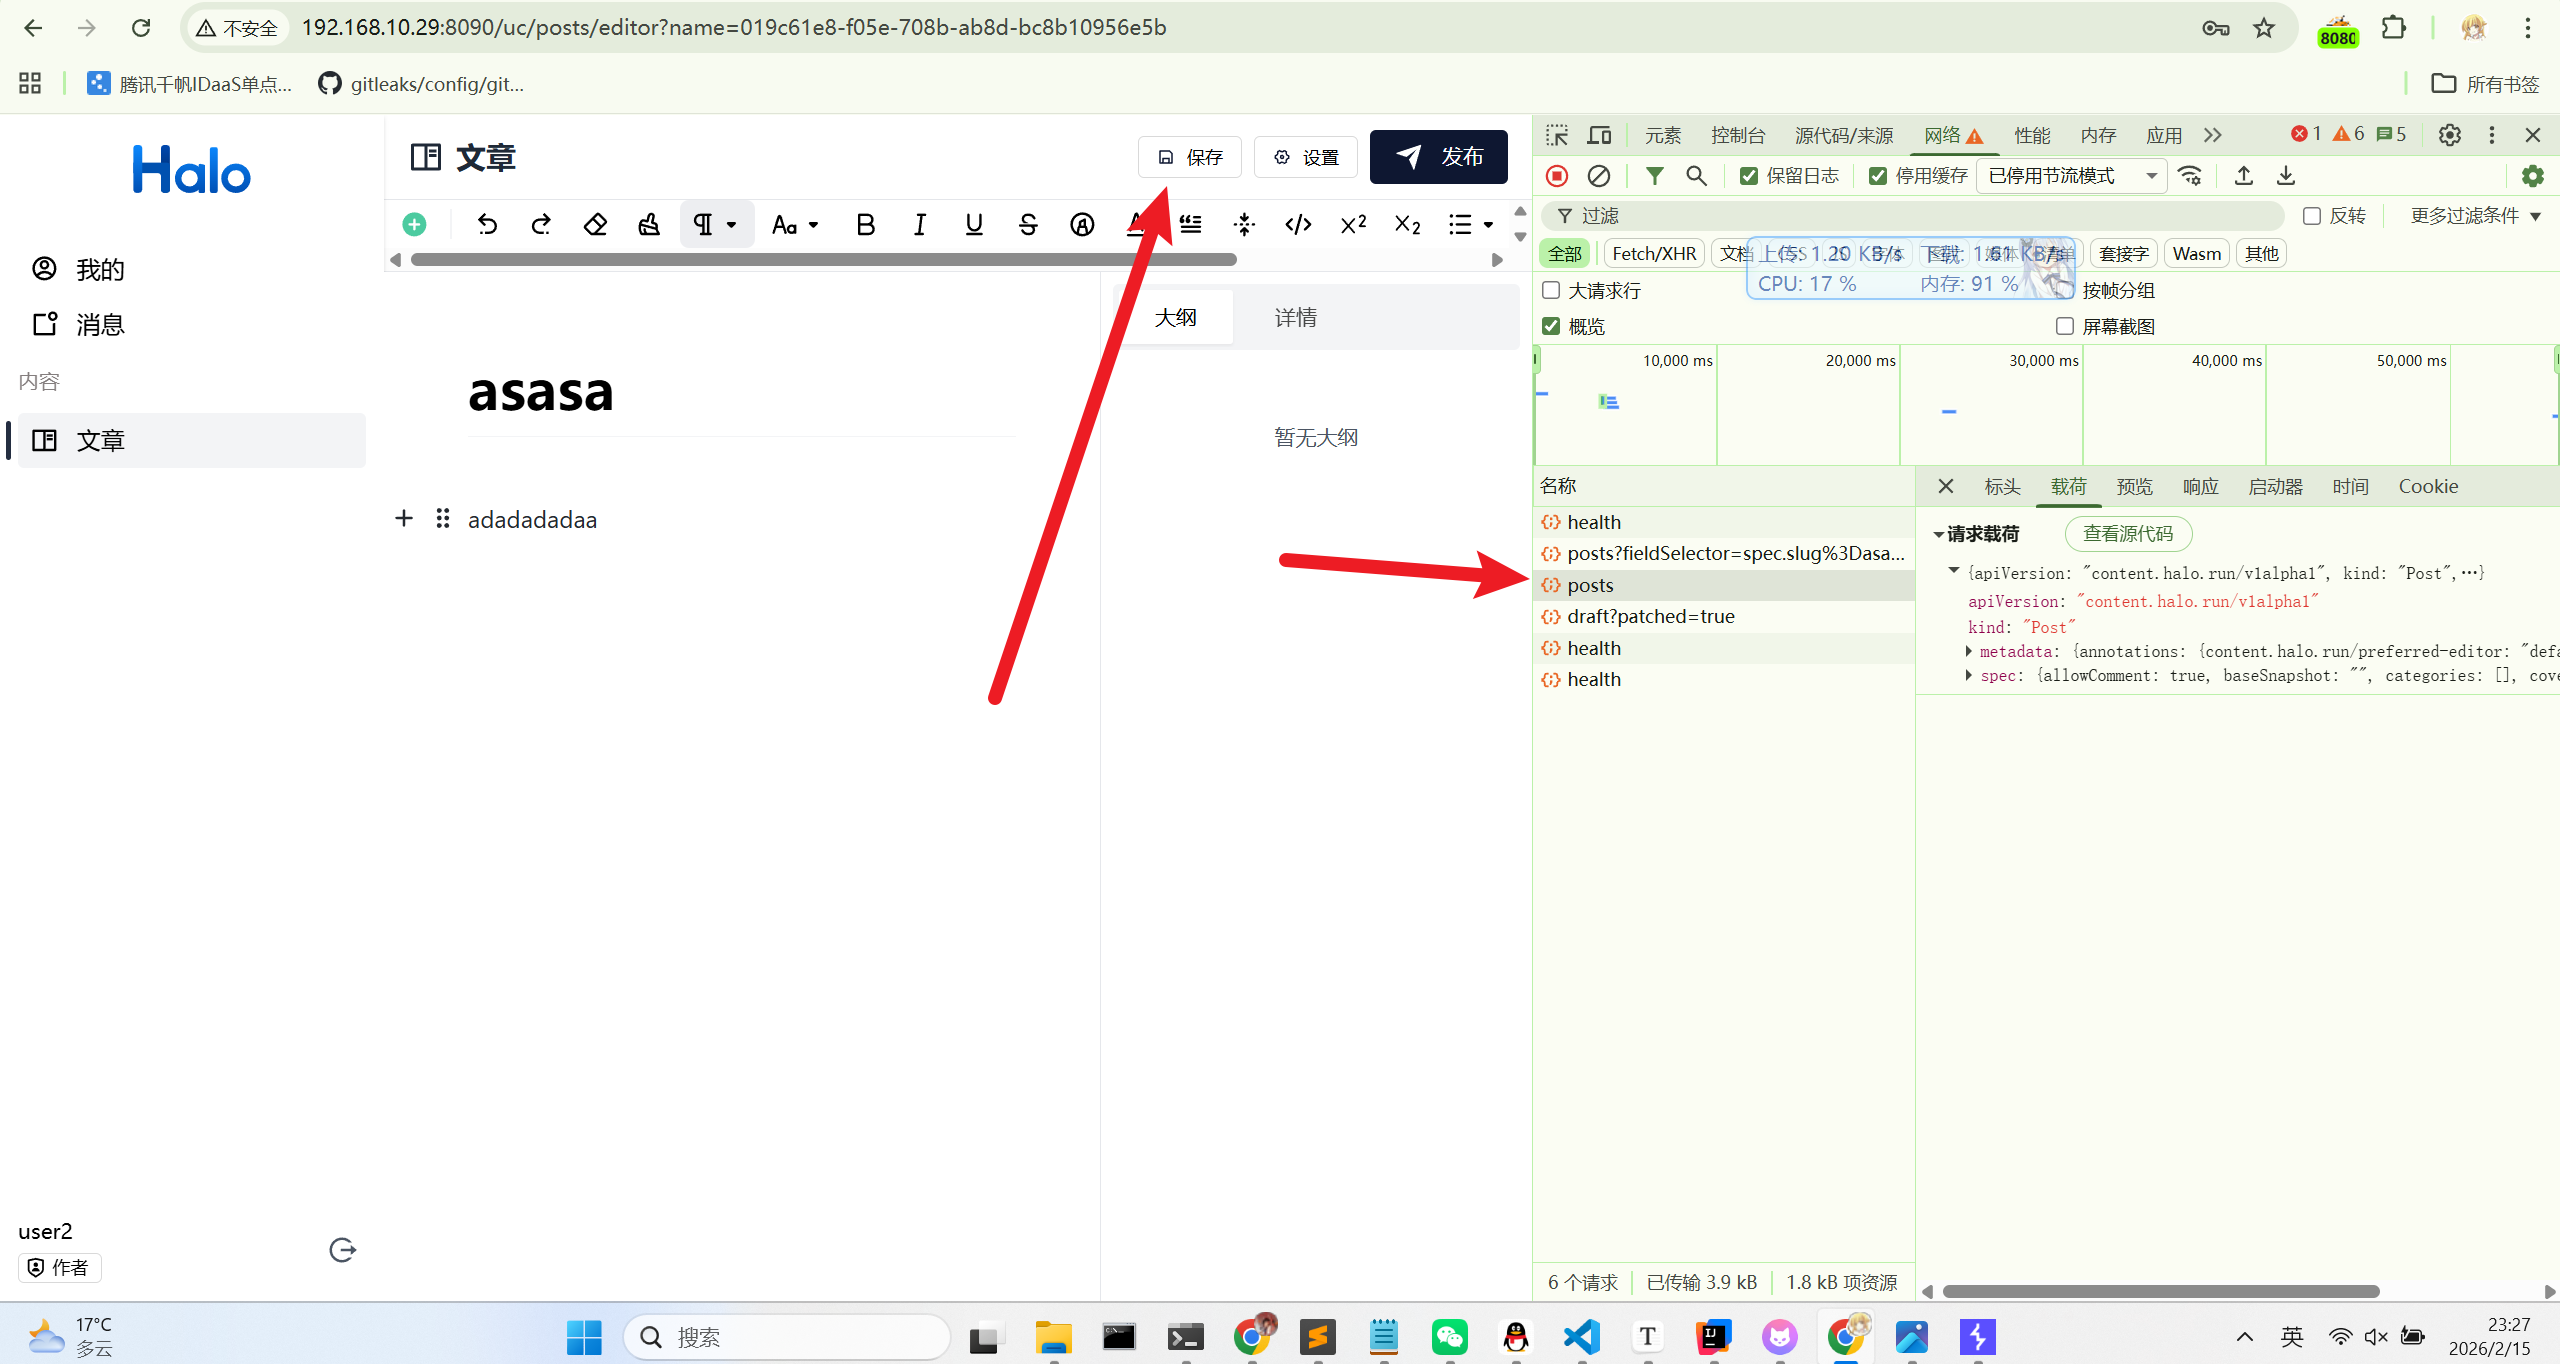
Task: Select the eraser clear-format icon
Action: (x=595, y=224)
